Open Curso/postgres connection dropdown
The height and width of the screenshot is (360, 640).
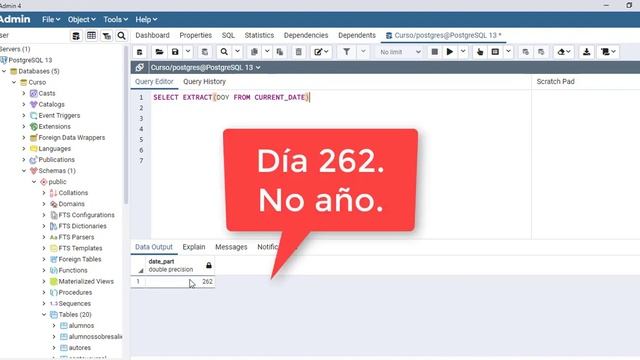click(205, 67)
